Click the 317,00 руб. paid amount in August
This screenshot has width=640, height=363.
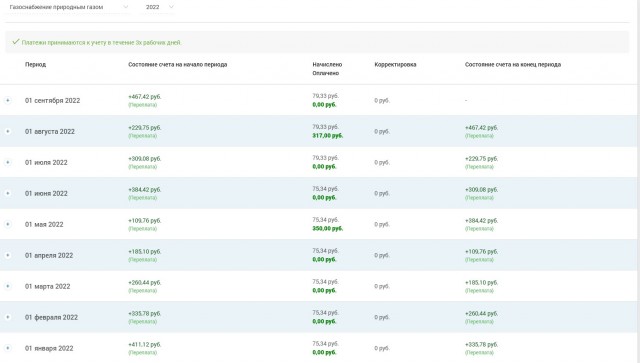click(x=327, y=136)
